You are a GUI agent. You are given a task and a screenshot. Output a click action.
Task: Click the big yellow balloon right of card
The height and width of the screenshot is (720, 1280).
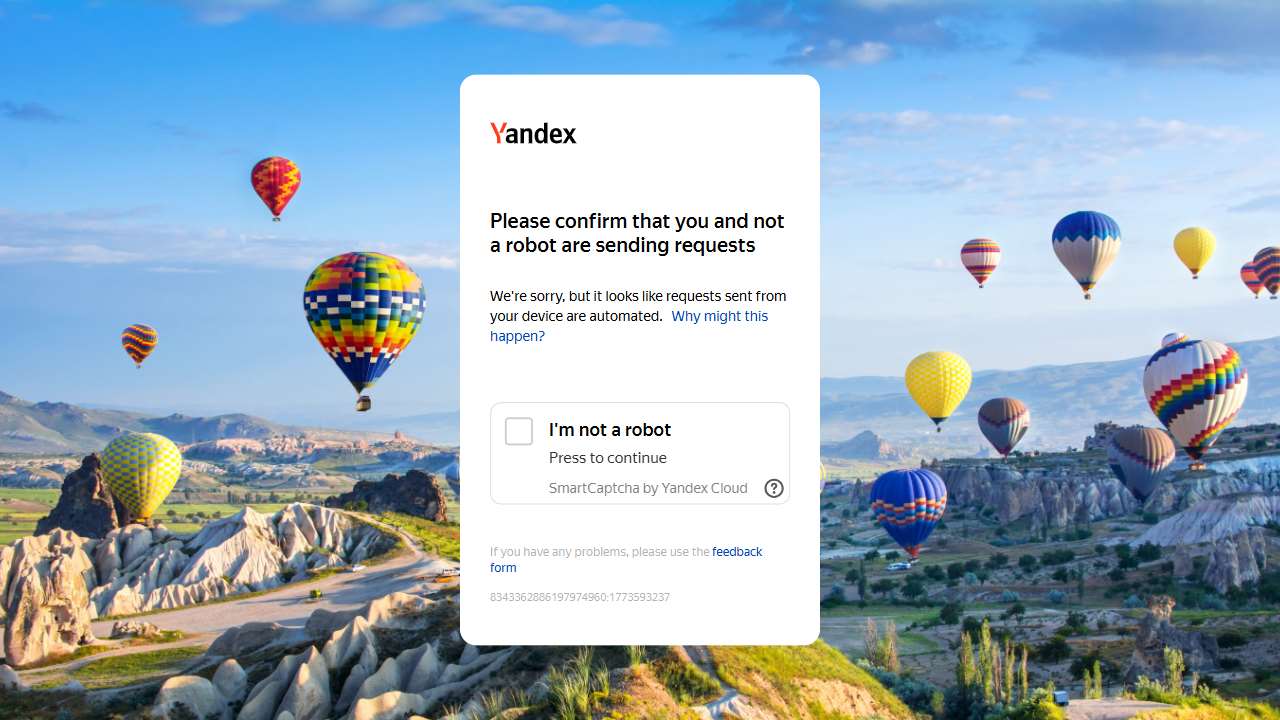(938, 389)
